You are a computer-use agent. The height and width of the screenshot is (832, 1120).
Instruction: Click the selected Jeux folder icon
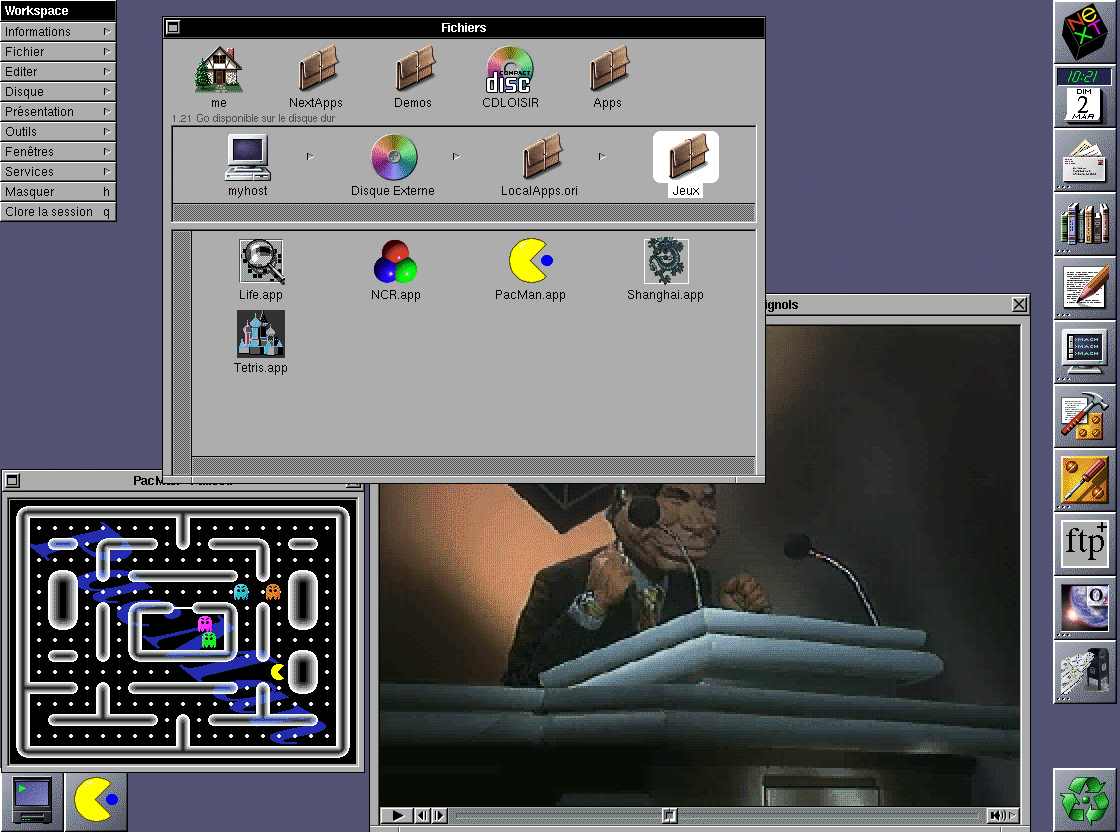coord(686,156)
